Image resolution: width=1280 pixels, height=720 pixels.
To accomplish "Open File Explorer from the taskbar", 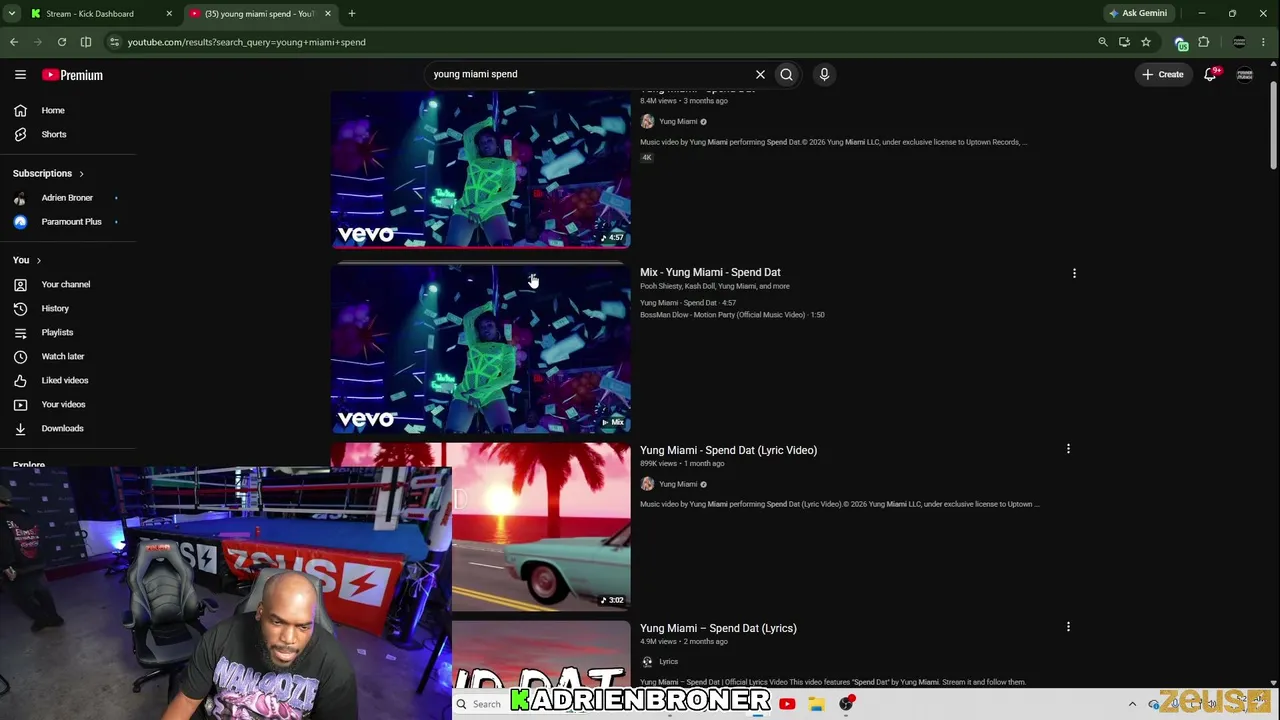I will pos(817,704).
